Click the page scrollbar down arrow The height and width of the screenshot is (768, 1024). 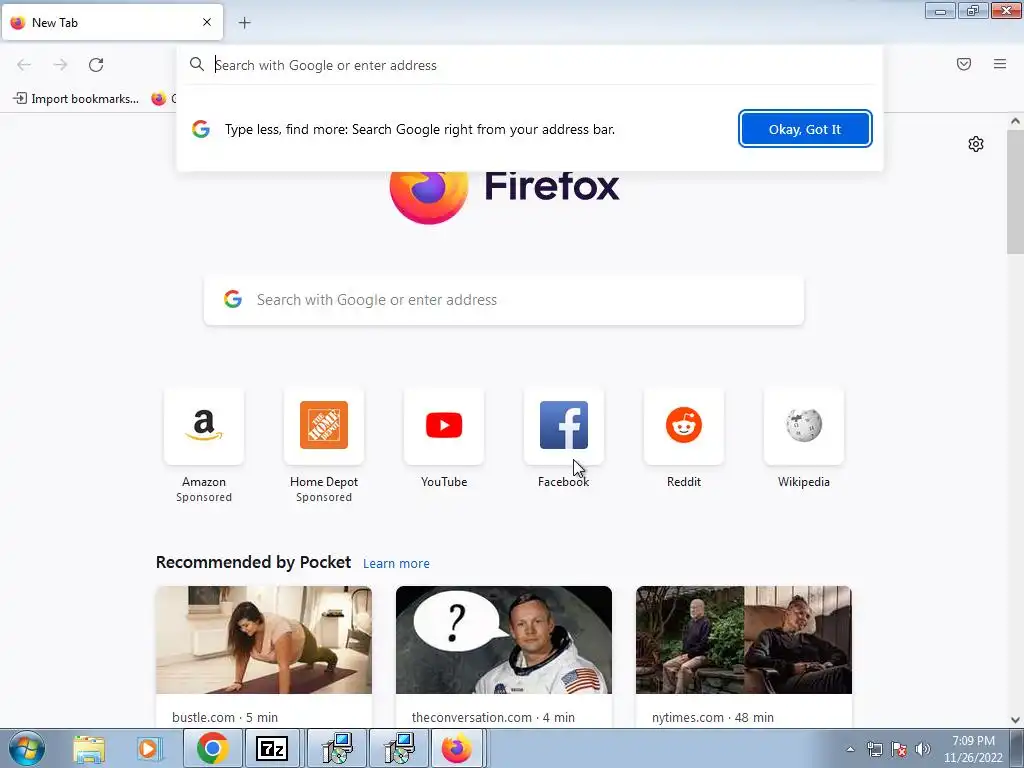[1015, 720]
